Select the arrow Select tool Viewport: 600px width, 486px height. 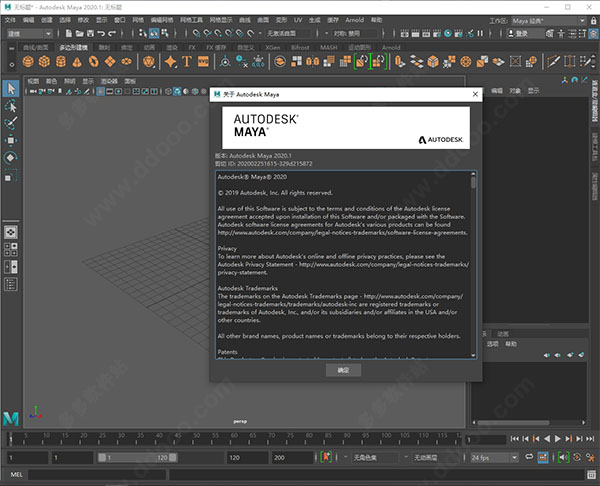(11, 89)
